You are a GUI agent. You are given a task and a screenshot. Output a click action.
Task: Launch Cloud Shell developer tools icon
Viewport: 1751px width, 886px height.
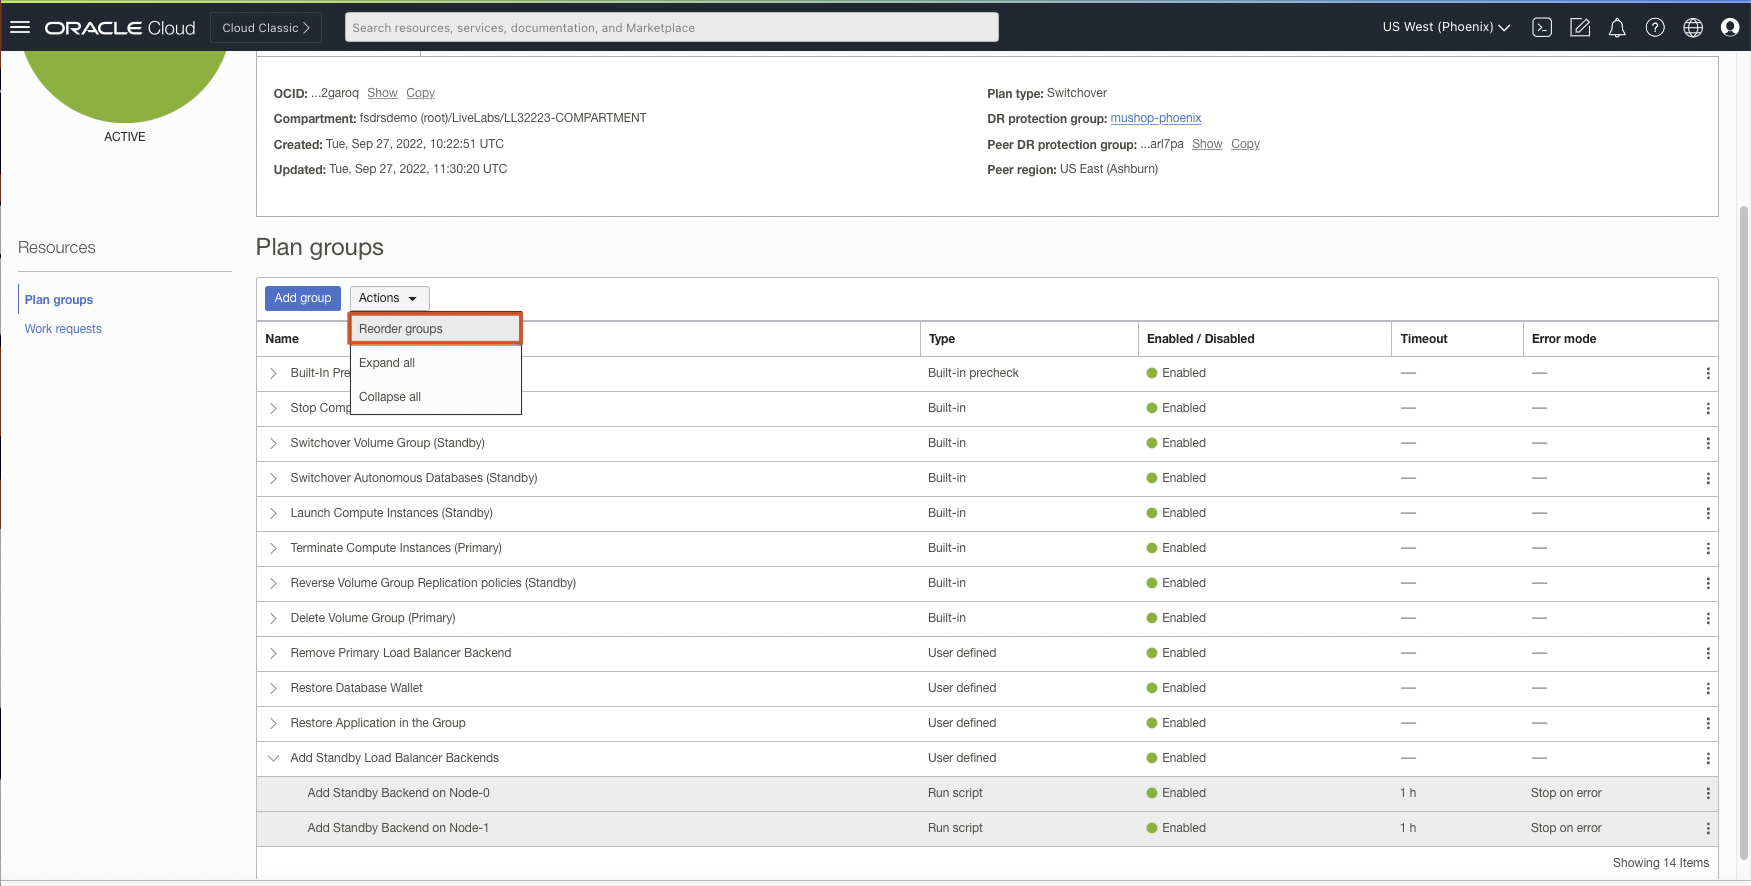coord(1542,28)
